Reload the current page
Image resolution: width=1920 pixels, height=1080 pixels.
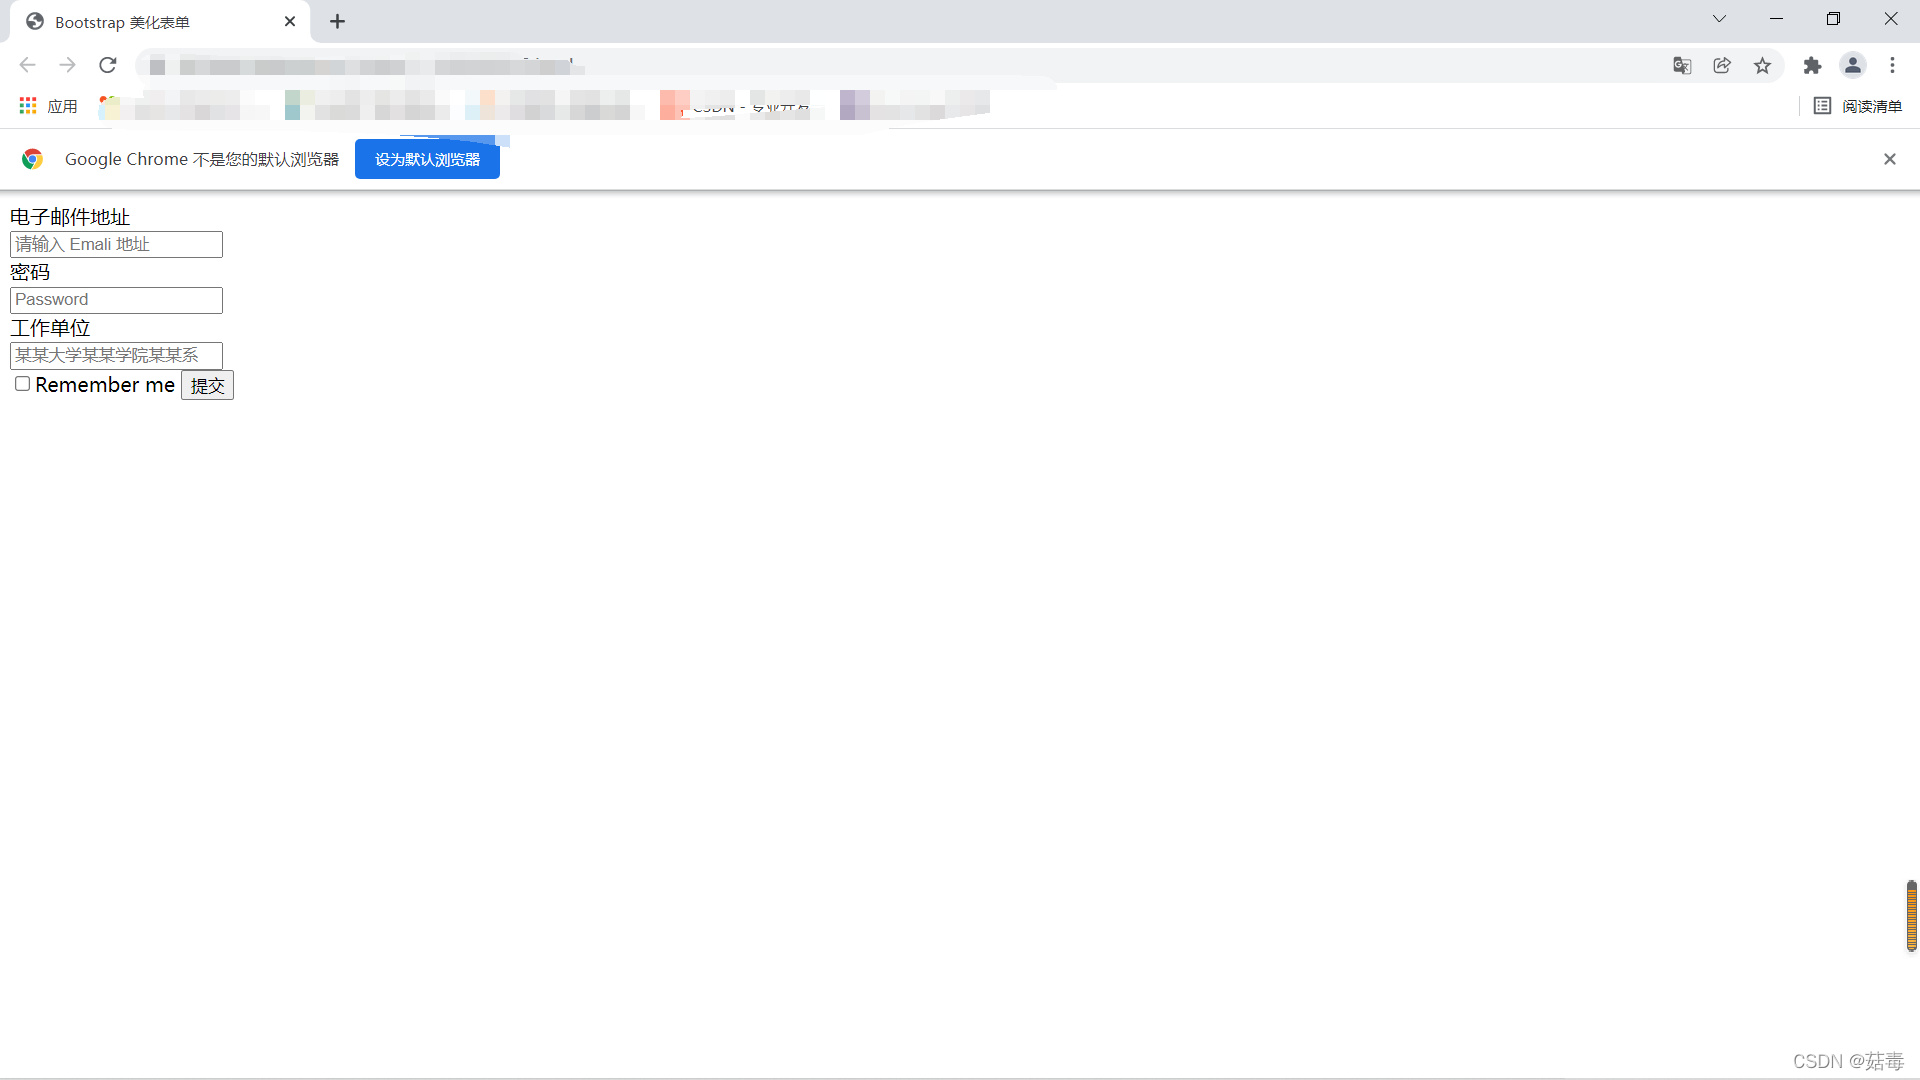108,65
